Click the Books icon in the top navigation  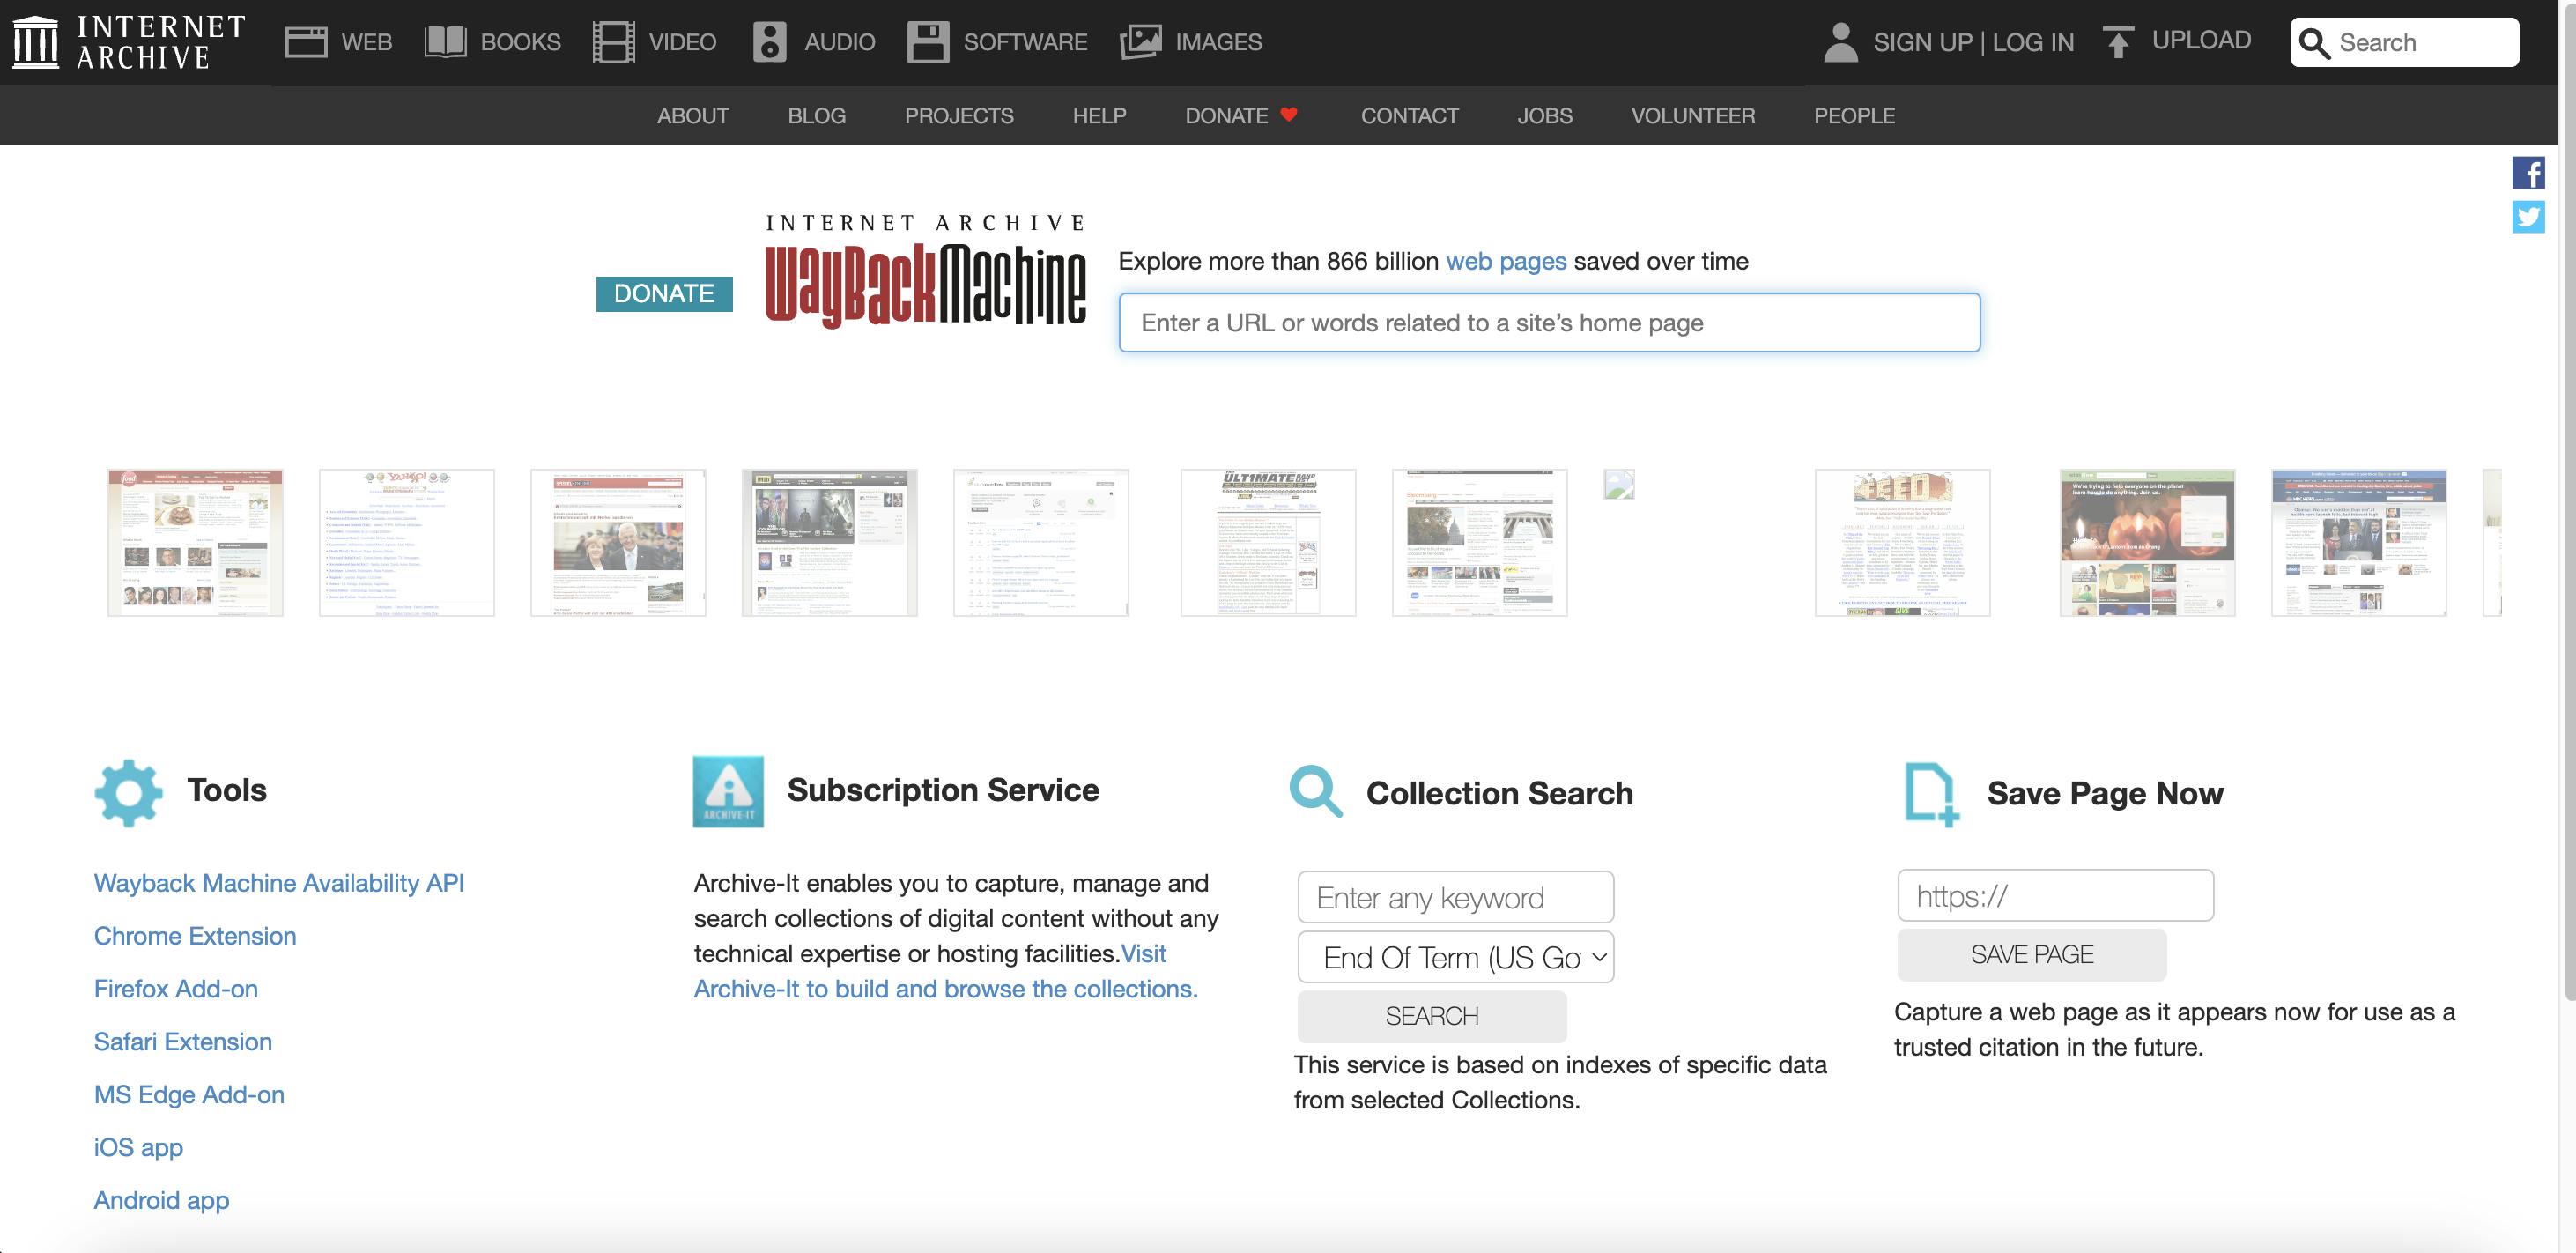coord(444,41)
